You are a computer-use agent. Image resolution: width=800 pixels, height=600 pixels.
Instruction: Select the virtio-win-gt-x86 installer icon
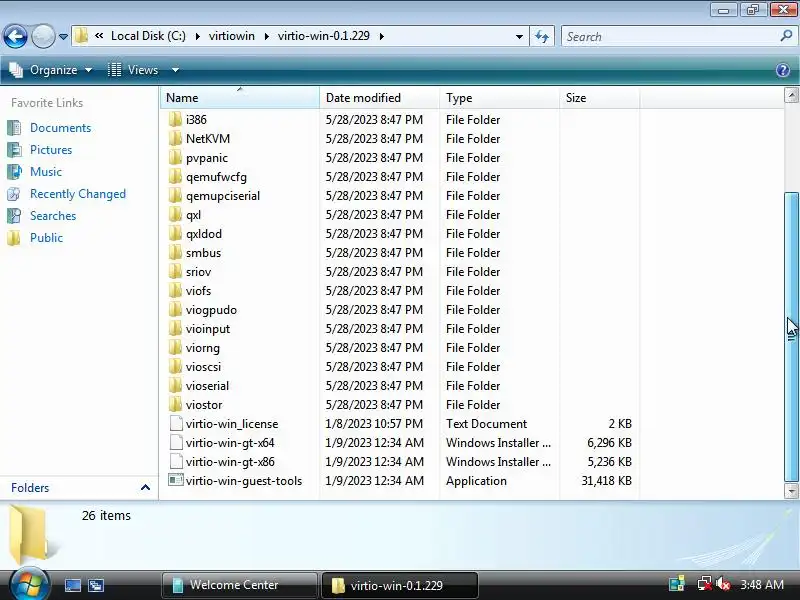(176, 461)
